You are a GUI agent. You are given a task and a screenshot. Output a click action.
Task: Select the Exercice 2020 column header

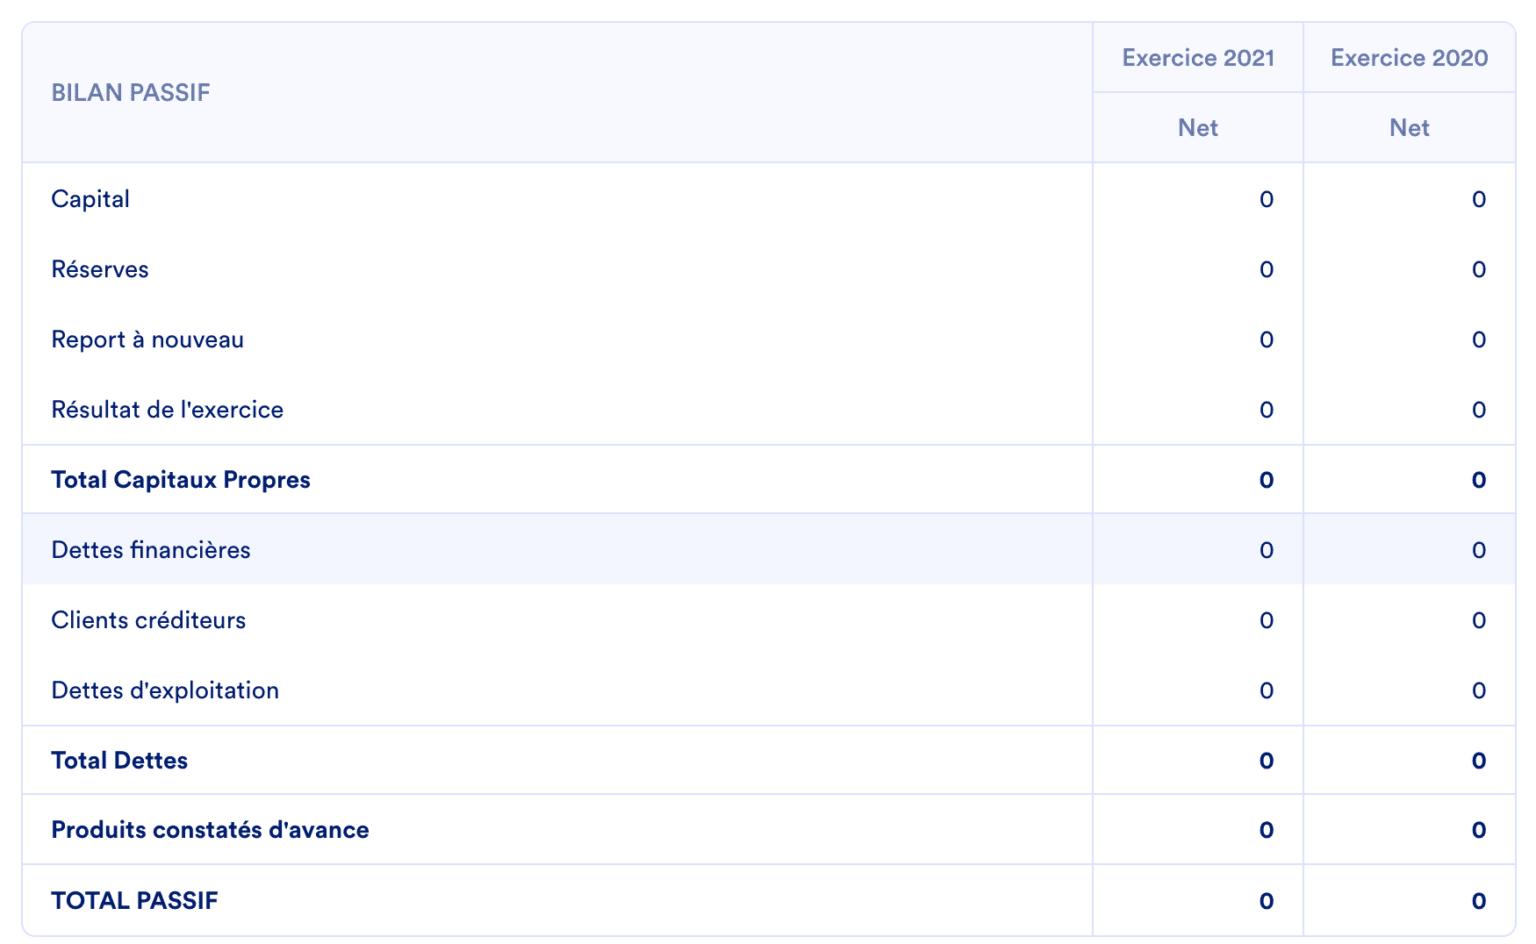[x=1409, y=58]
